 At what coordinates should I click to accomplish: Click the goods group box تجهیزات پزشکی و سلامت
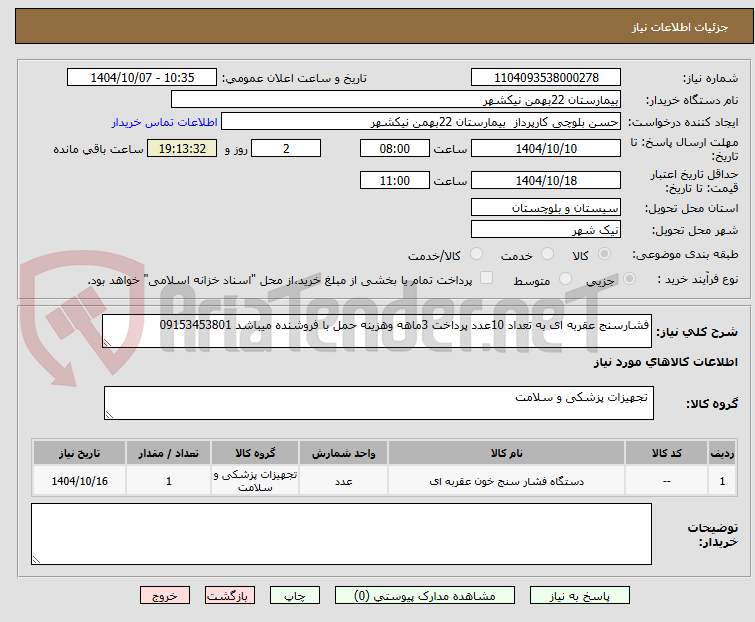coord(379,403)
